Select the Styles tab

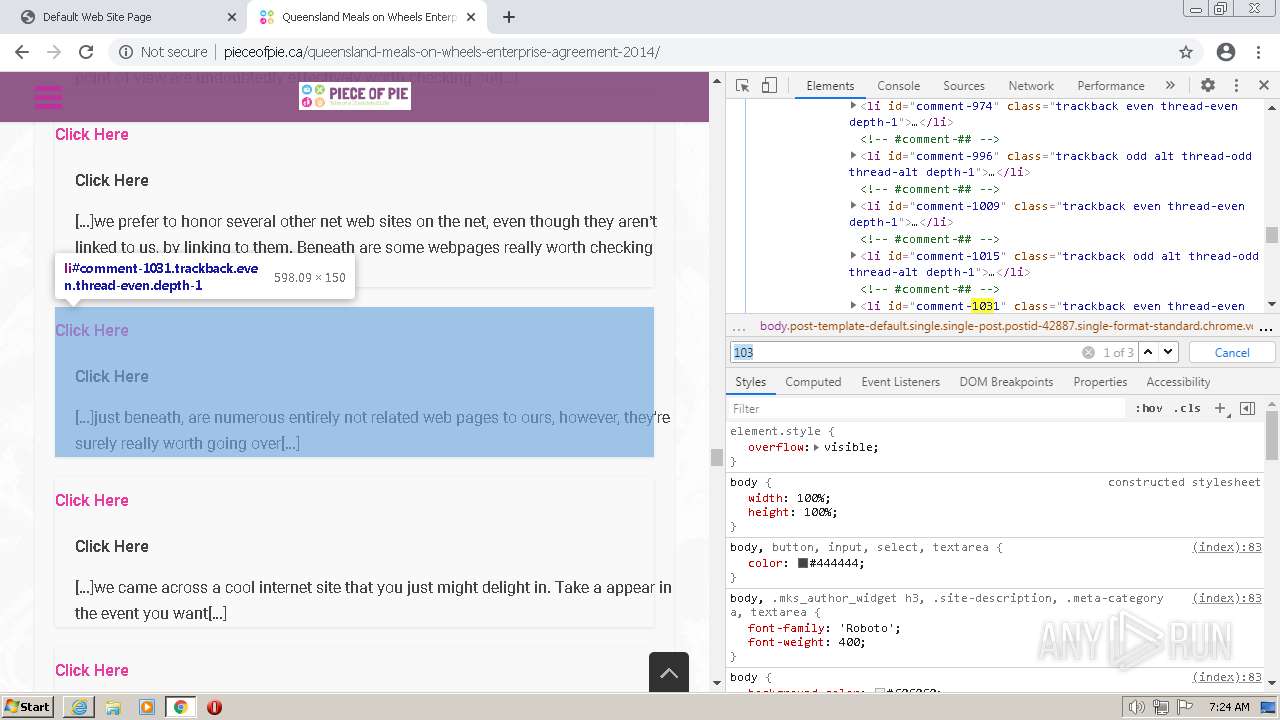point(750,382)
